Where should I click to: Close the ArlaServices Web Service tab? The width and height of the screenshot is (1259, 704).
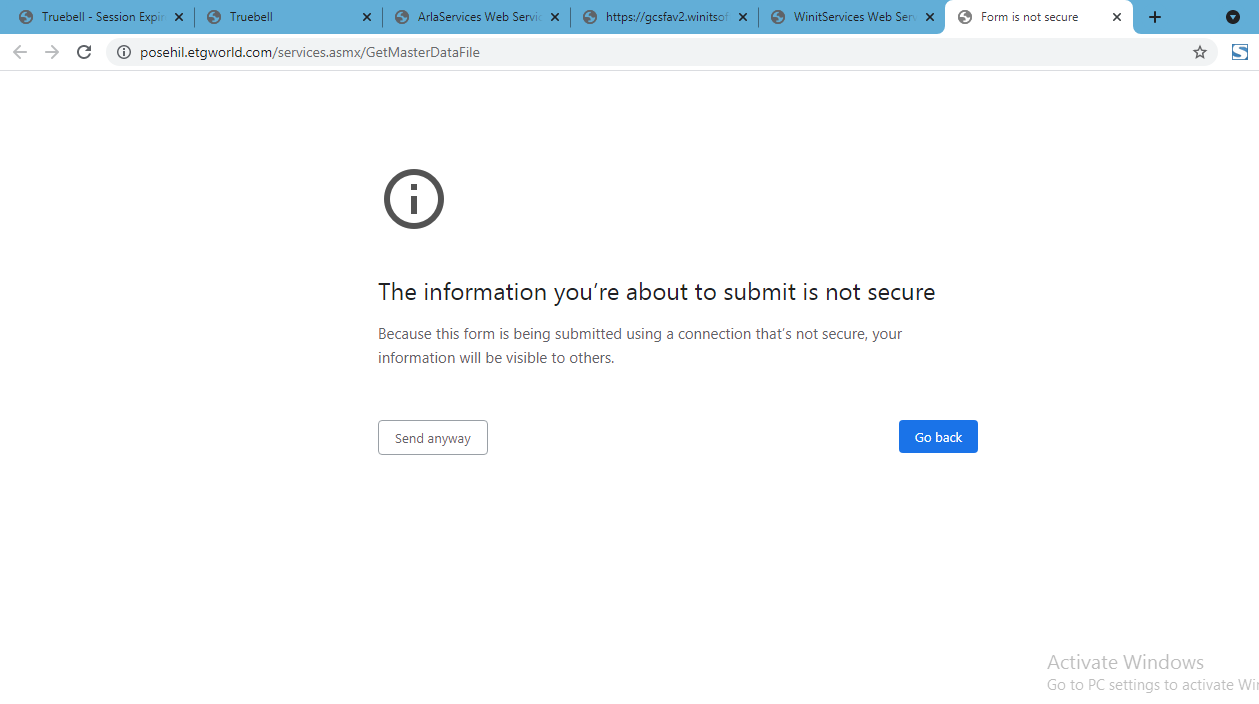tap(555, 17)
